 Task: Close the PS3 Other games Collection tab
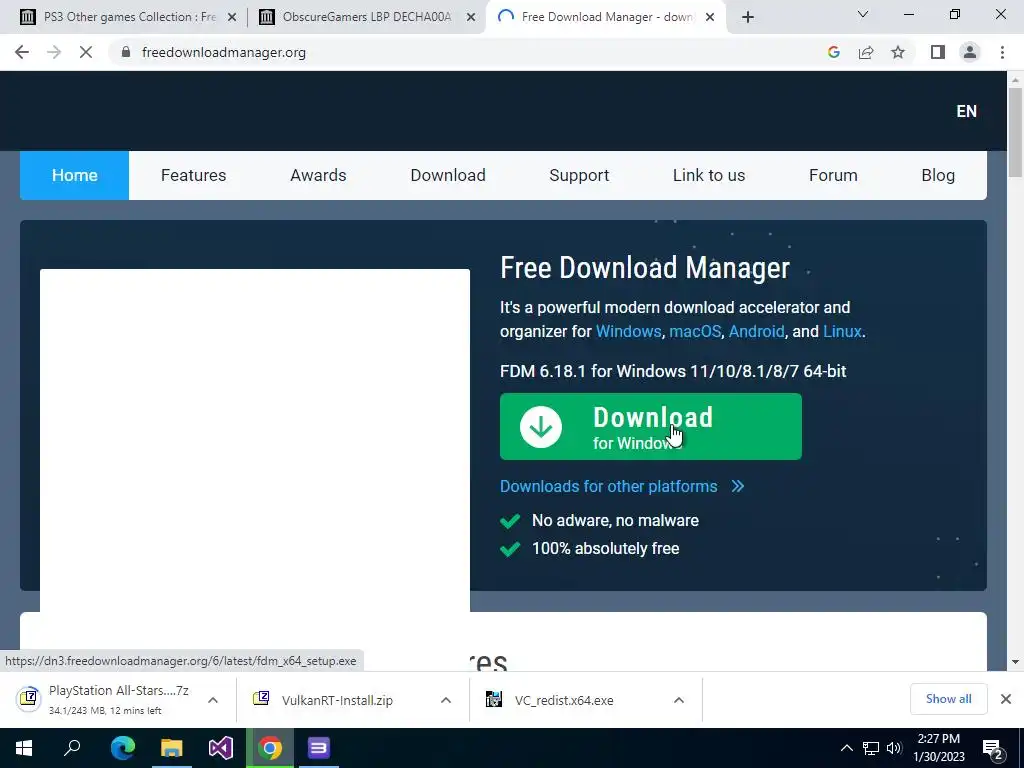click(231, 17)
